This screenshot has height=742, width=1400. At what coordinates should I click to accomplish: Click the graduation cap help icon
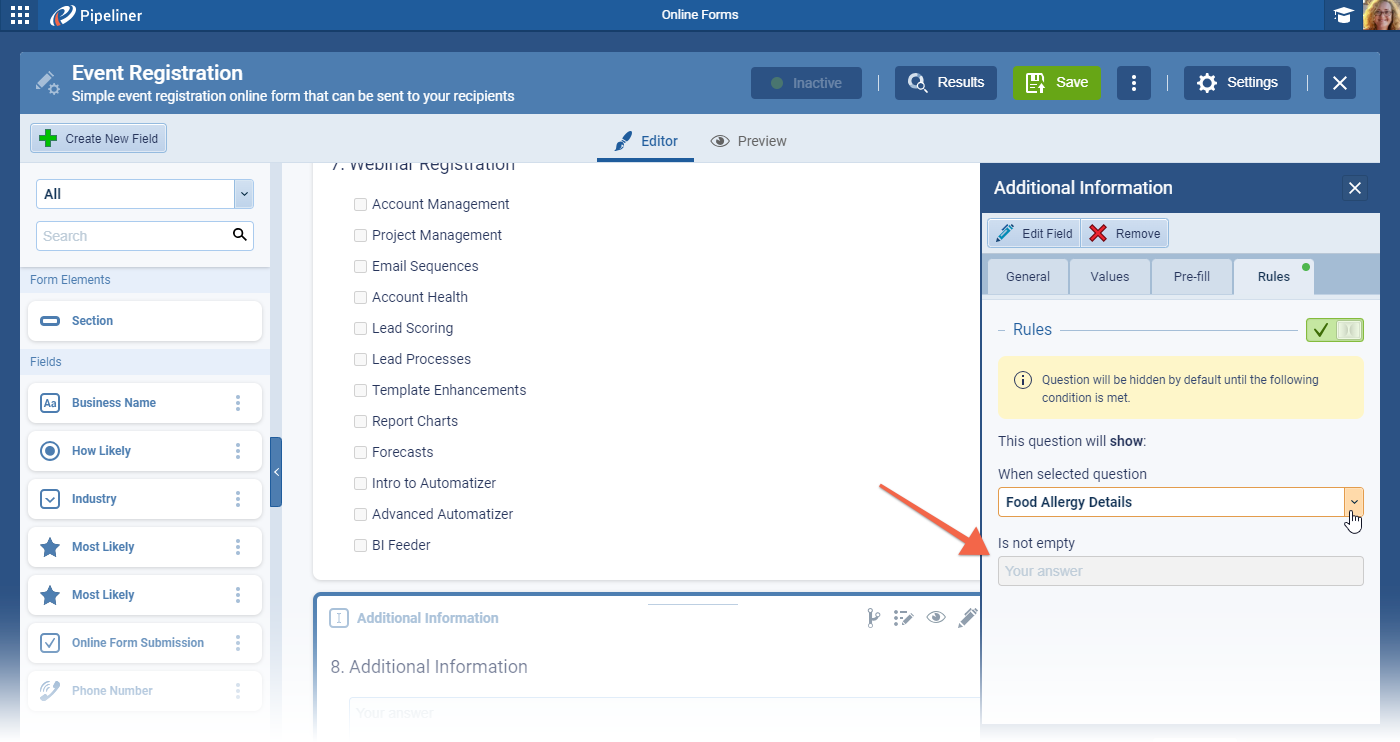pyautogui.click(x=1343, y=15)
